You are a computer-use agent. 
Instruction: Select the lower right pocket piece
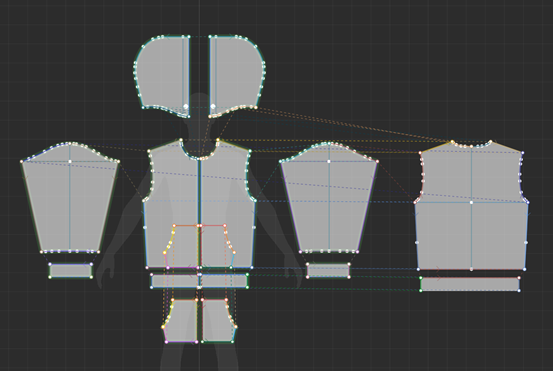point(219,321)
